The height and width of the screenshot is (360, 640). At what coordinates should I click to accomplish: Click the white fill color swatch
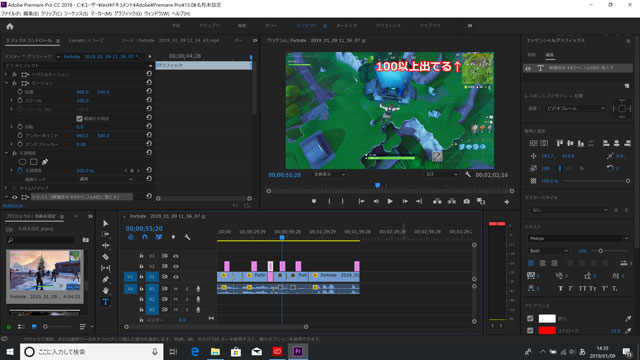pyautogui.click(x=547, y=318)
